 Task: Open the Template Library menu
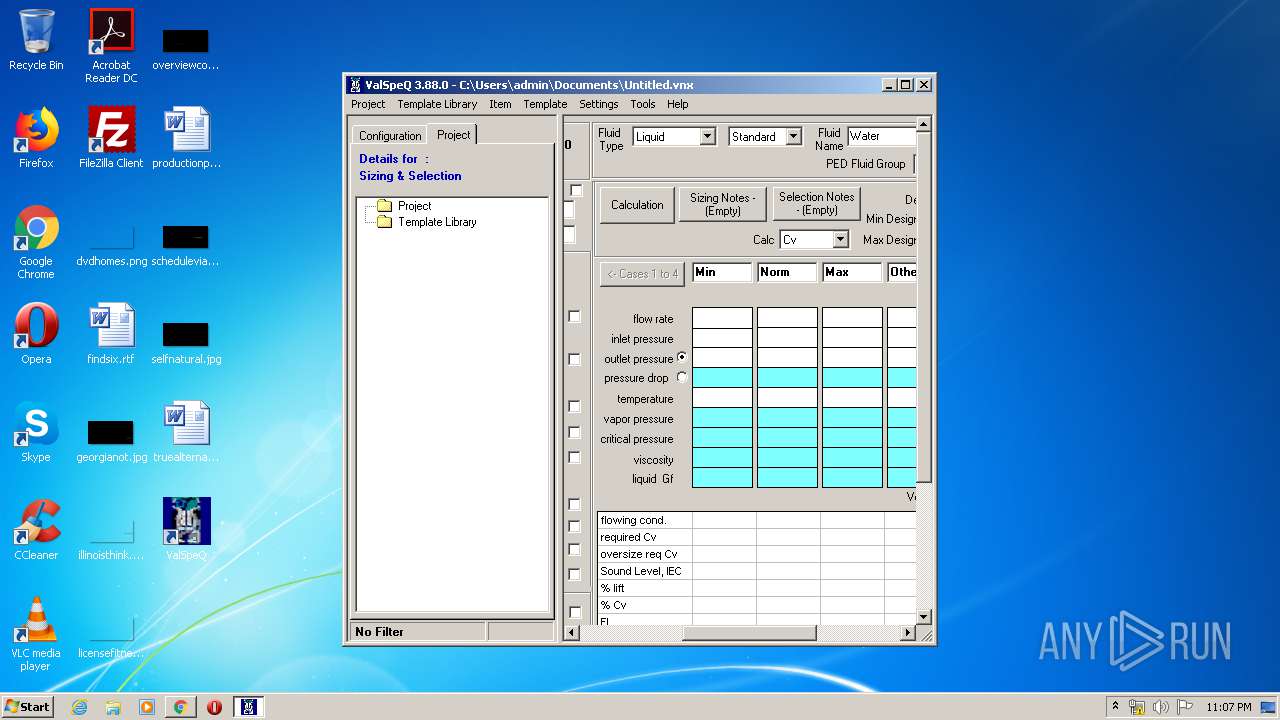click(437, 104)
